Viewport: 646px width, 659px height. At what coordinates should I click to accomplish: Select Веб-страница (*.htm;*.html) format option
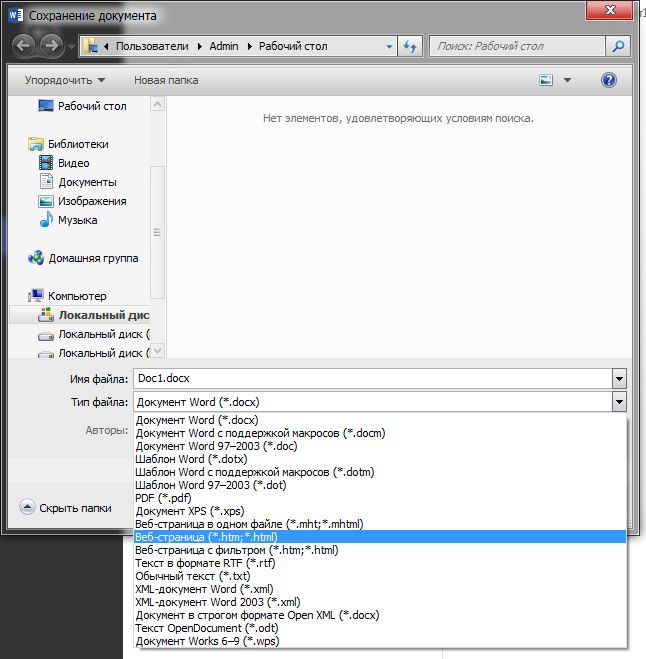[205, 537]
